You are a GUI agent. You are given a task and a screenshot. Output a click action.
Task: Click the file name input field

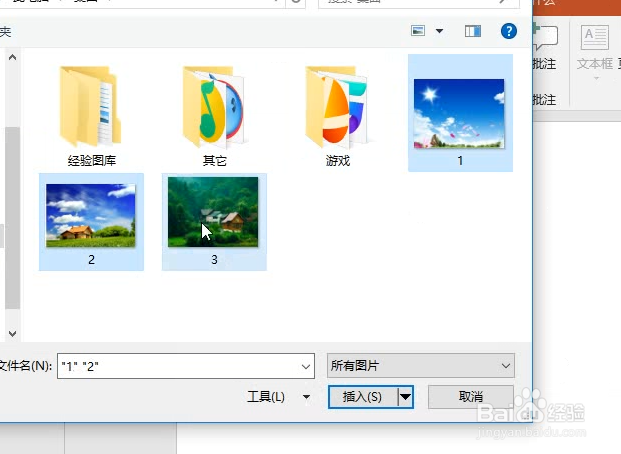coord(186,366)
